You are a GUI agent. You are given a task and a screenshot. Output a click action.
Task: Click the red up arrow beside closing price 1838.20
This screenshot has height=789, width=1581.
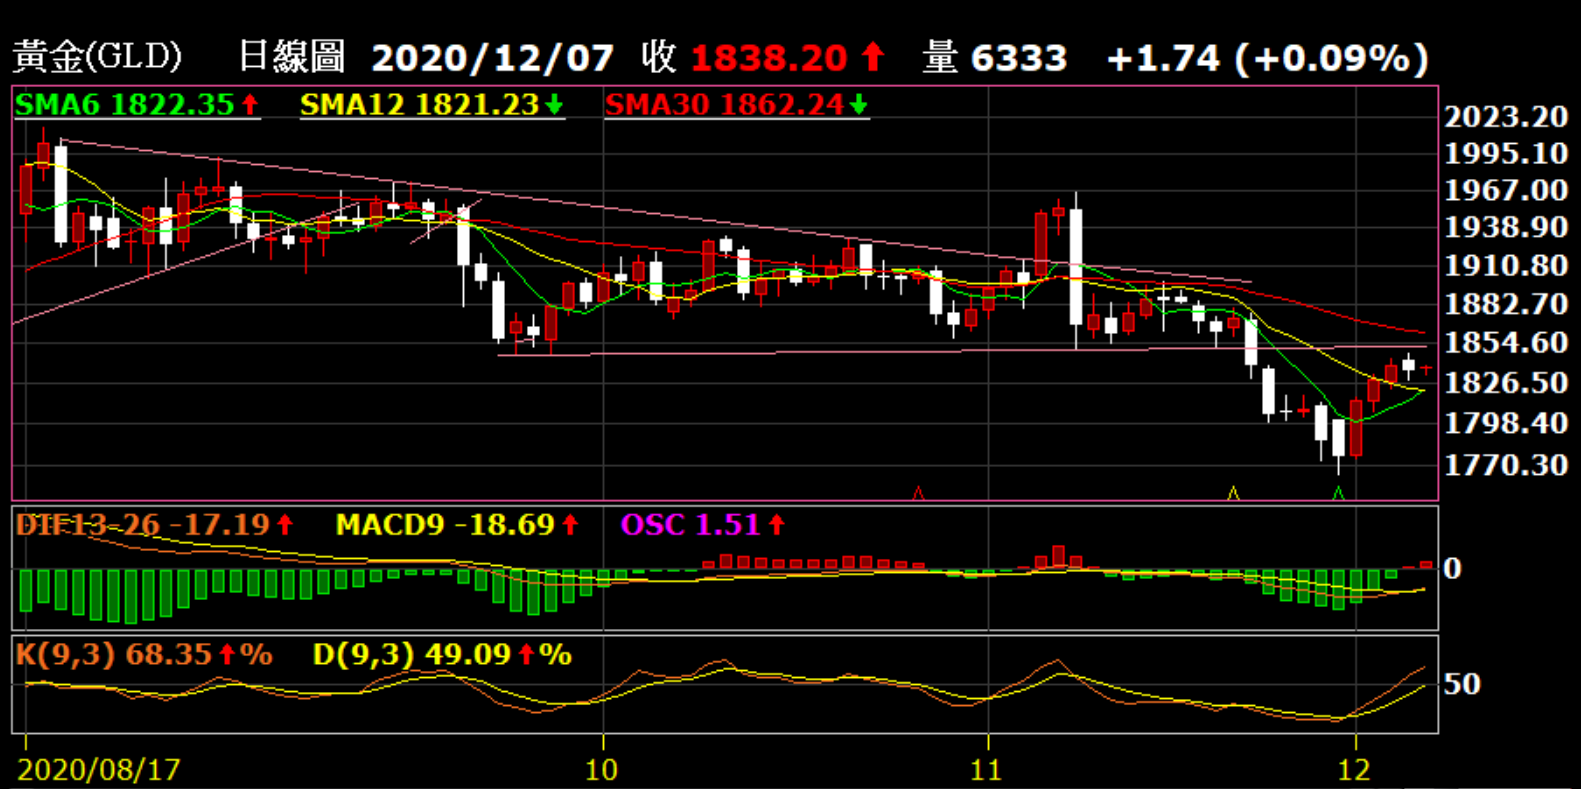pos(873,57)
